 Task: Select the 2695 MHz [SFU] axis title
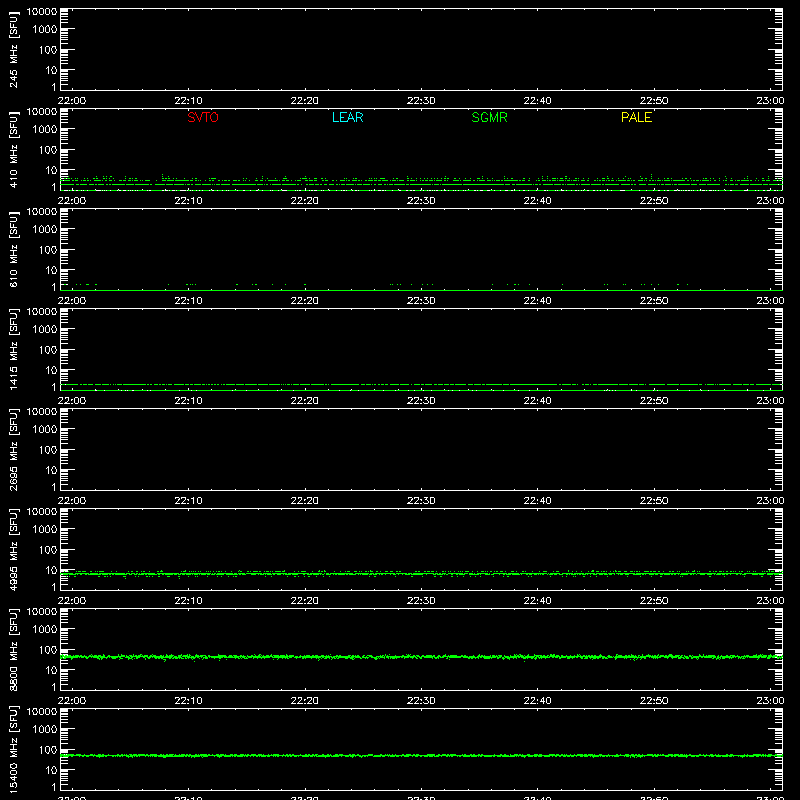point(13,449)
